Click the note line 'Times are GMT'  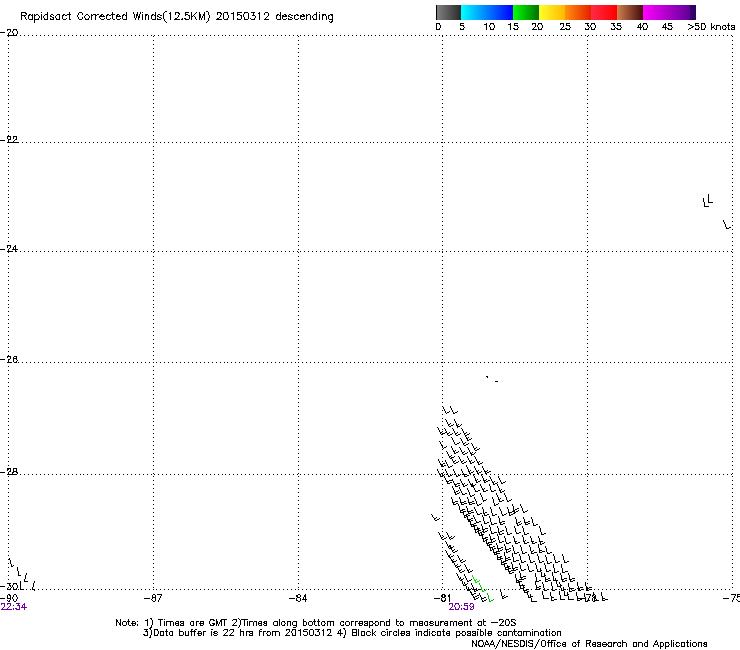pyautogui.click(x=193, y=623)
